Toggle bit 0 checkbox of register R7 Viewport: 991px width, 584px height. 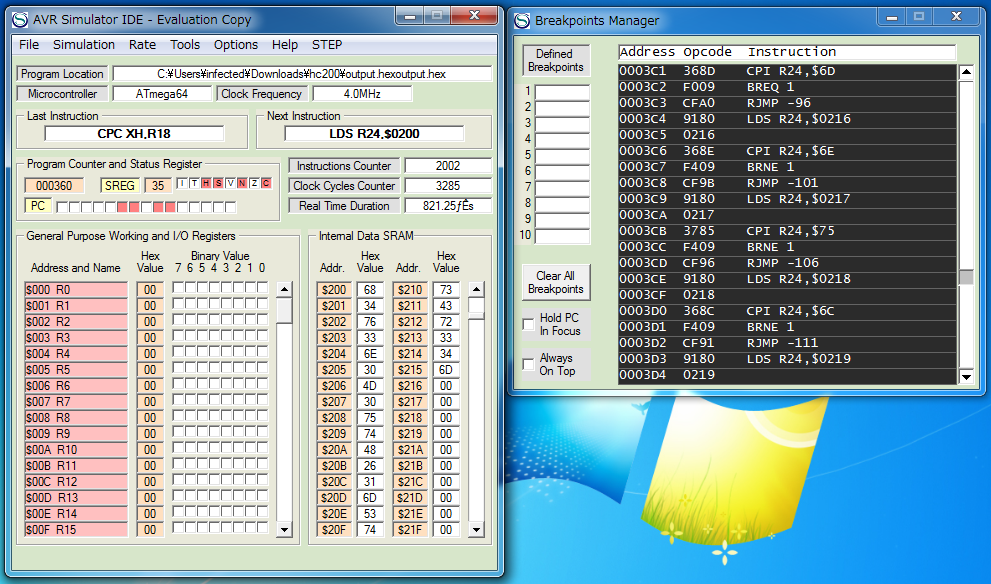(262, 399)
